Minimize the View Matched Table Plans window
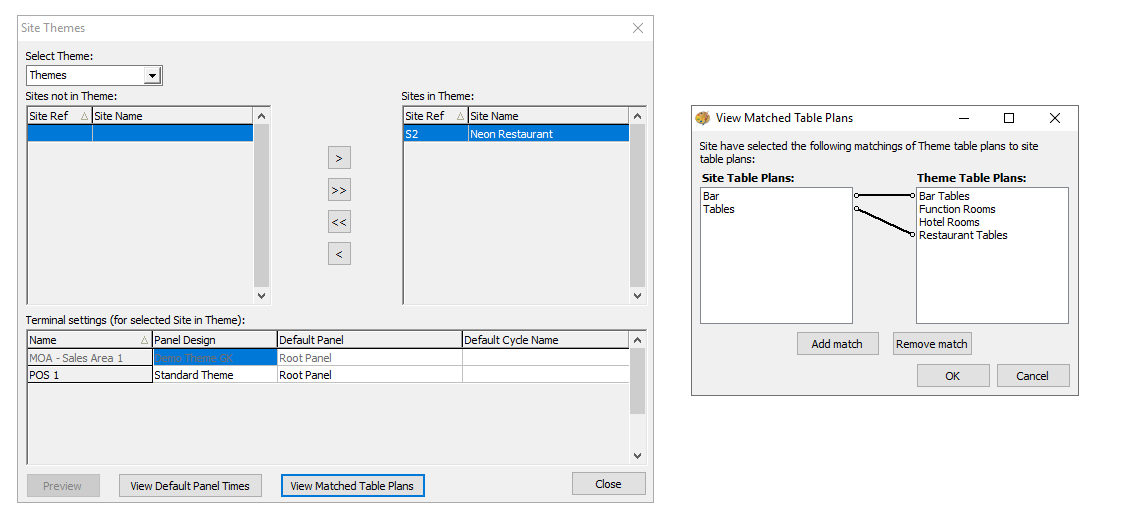 [x=963, y=118]
